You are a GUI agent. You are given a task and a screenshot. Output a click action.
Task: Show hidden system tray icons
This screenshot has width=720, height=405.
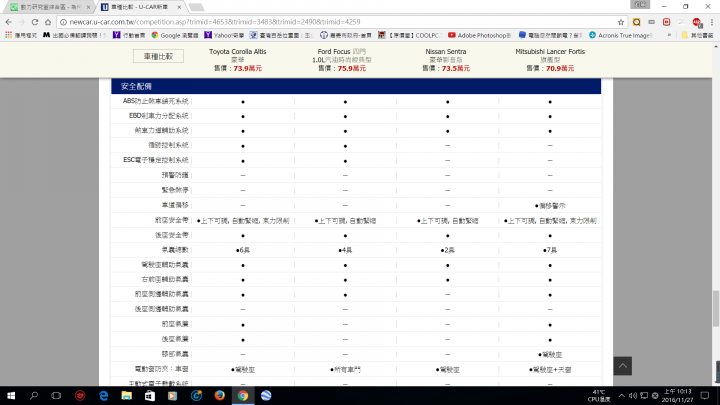click(x=621, y=395)
